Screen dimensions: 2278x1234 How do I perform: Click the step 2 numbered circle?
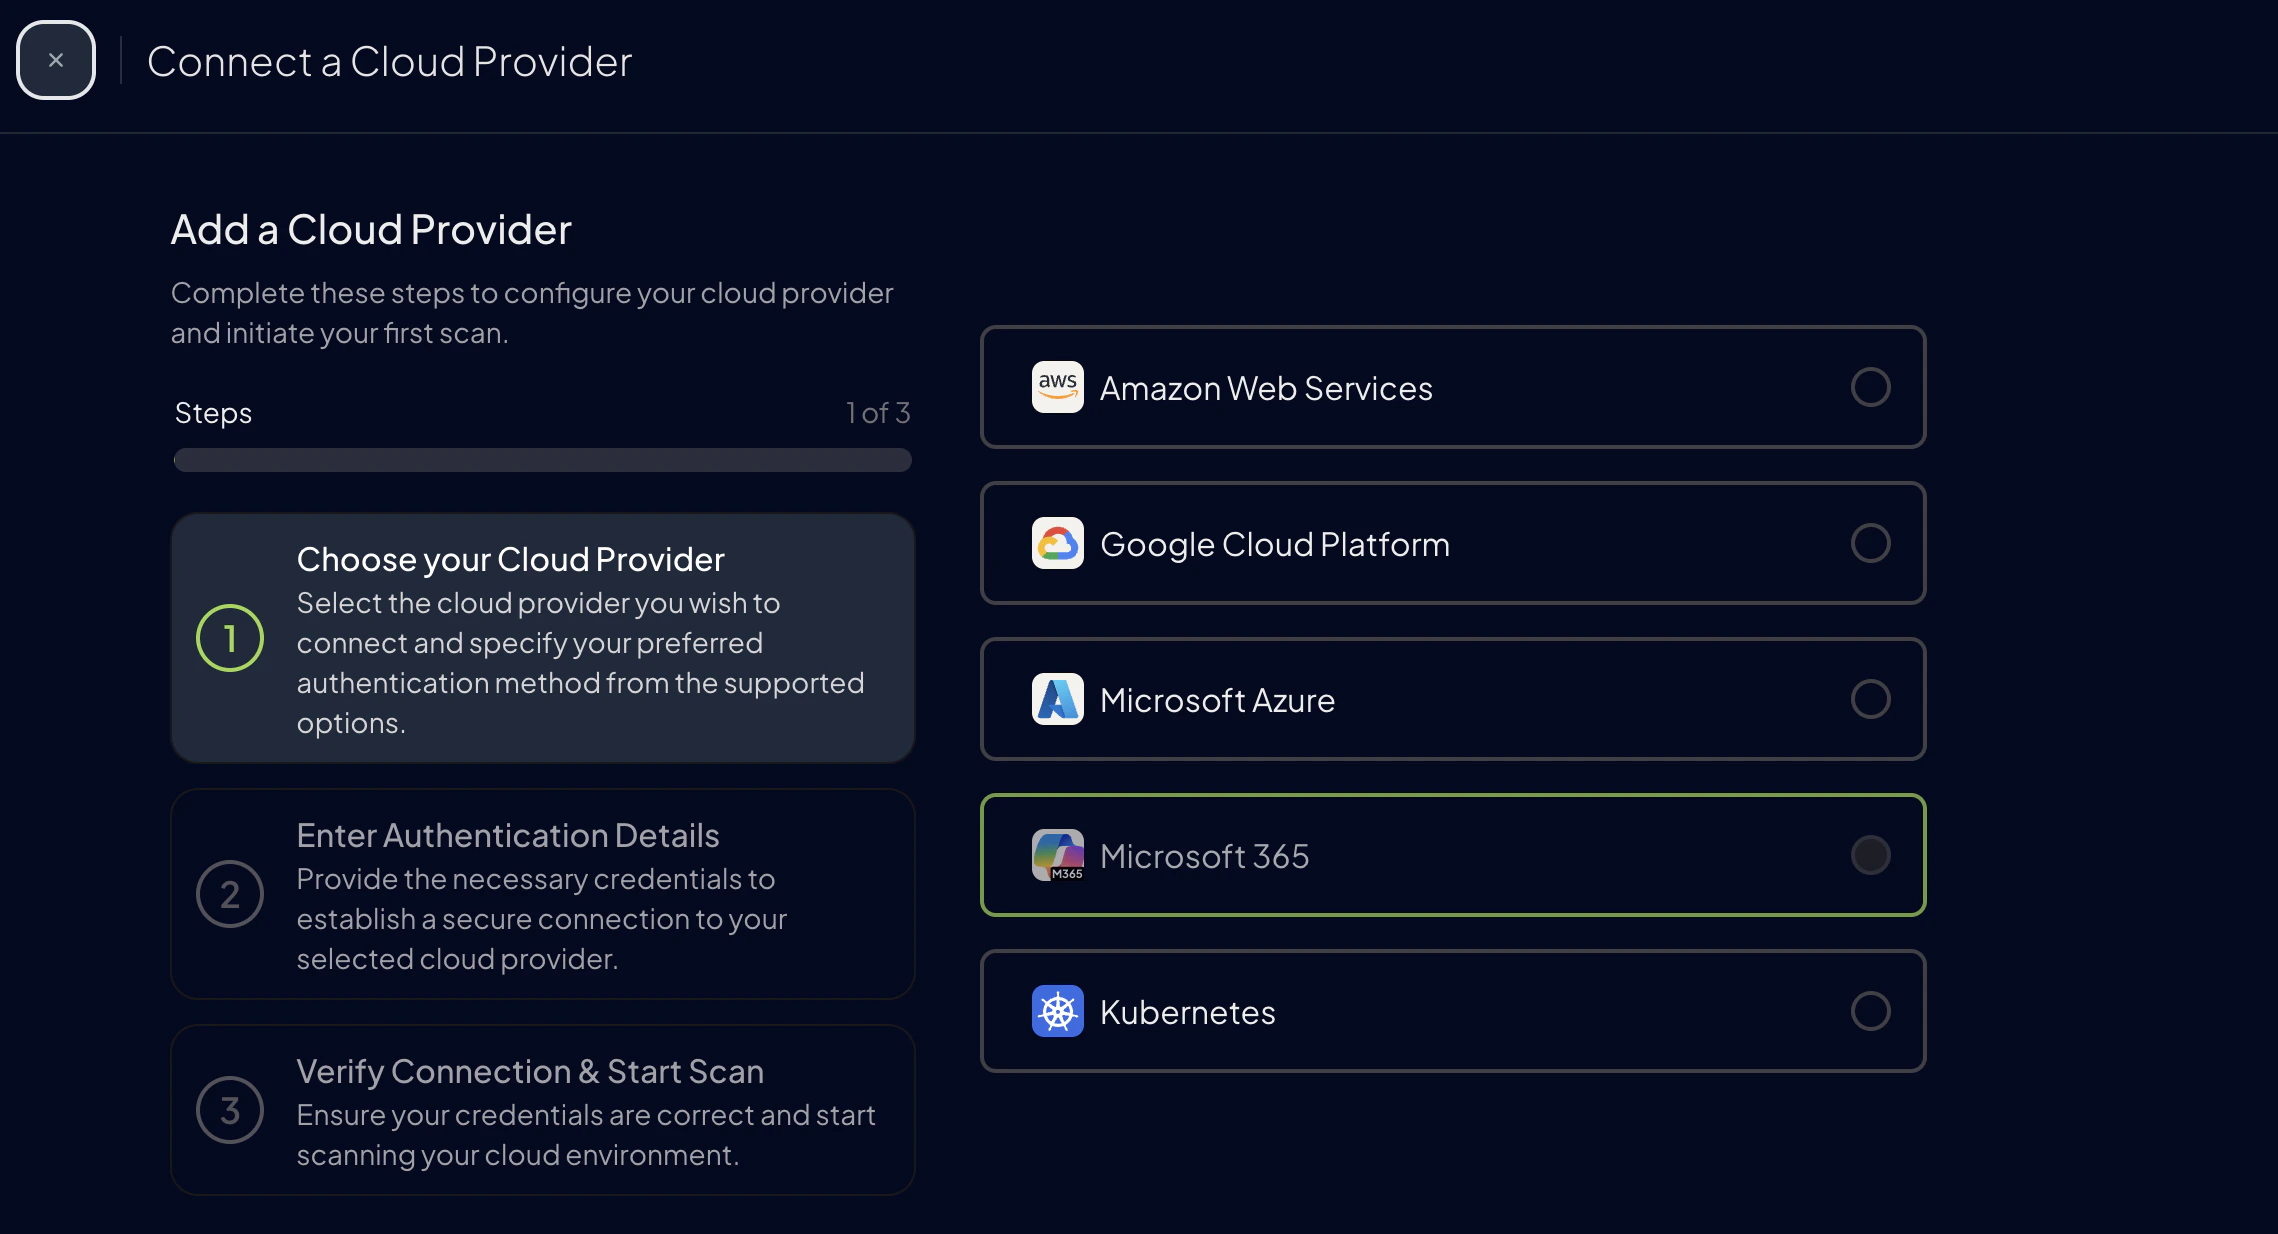pyautogui.click(x=230, y=894)
